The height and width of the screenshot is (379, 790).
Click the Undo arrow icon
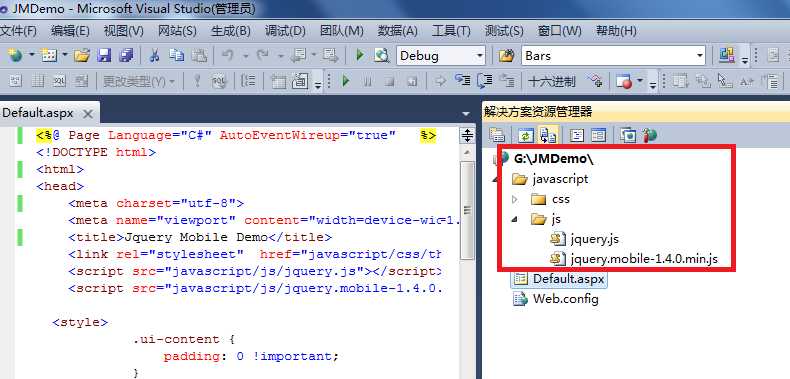point(228,55)
